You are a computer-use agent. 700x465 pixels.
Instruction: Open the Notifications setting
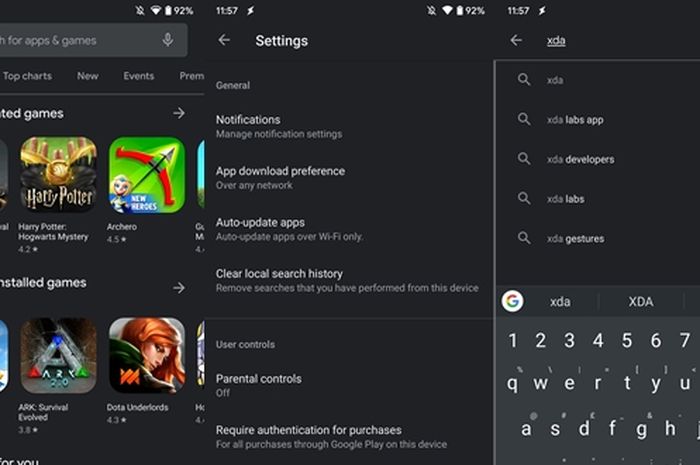pyautogui.click(x=348, y=126)
